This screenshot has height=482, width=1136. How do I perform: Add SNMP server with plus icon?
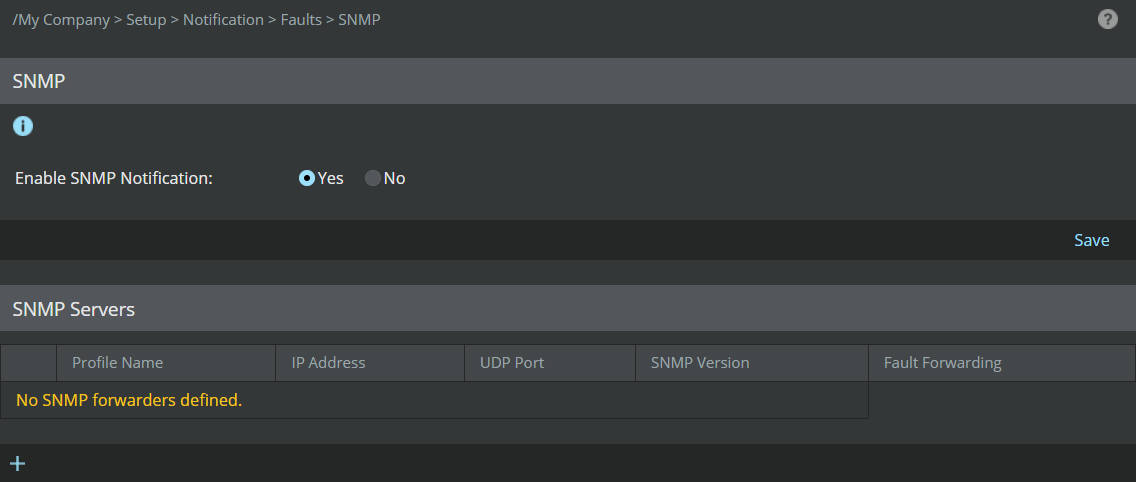(x=17, y=464)
